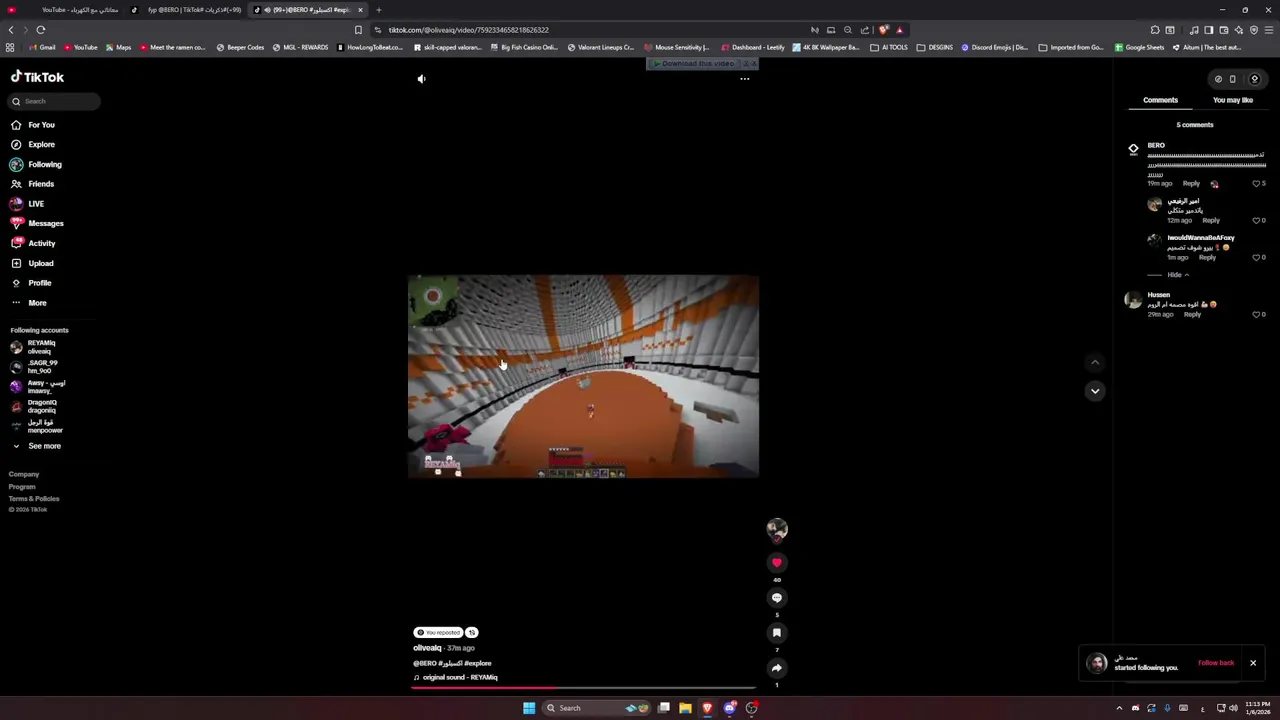
Task: Mute the TikTok video with the speaker icon
Action: pyautogui.click(x=421, y=79)
